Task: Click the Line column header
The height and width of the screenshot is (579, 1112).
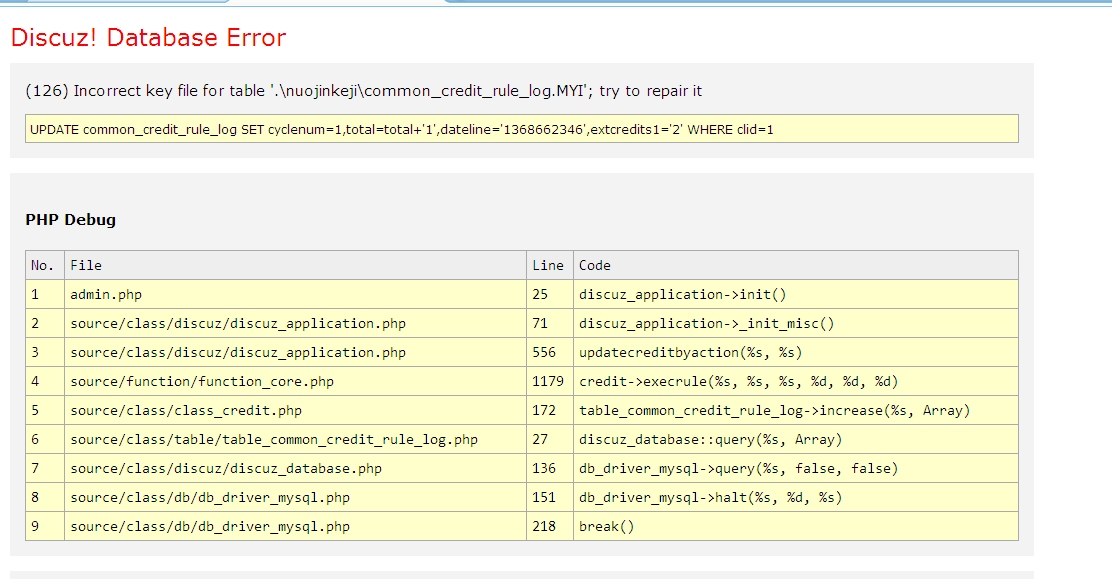Action: click(548, 265)
